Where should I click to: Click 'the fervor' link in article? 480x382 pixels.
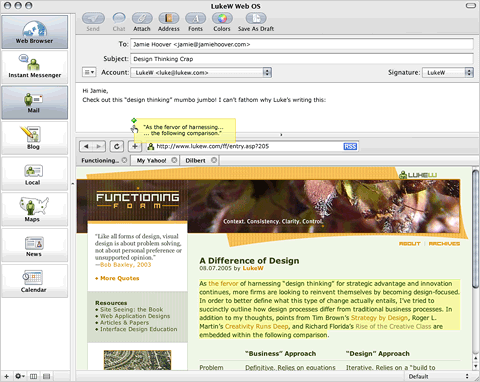[223, 284]
